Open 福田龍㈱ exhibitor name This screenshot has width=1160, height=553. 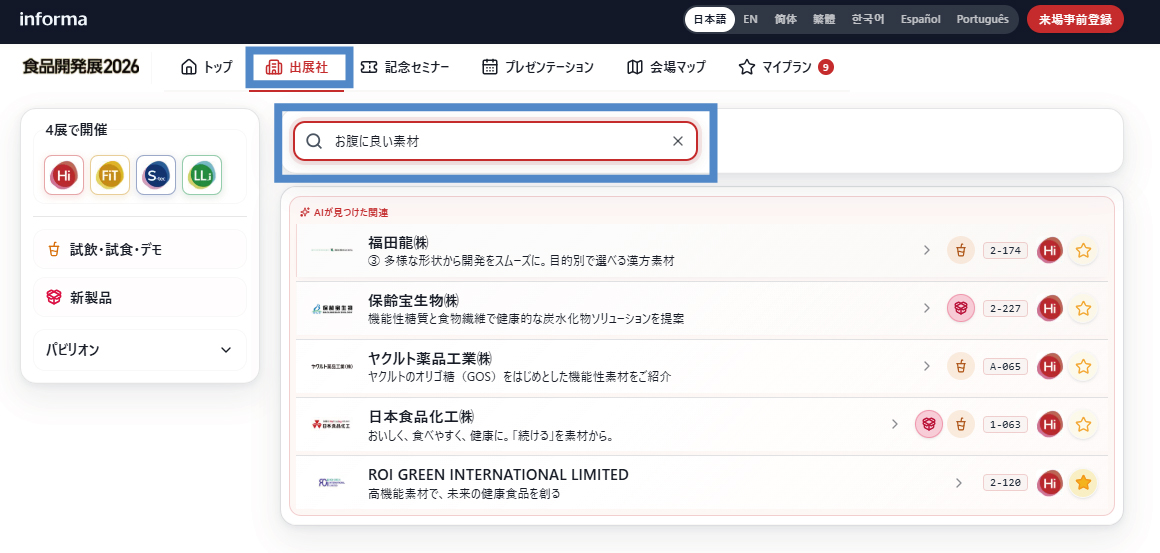(x=399, y=242)
